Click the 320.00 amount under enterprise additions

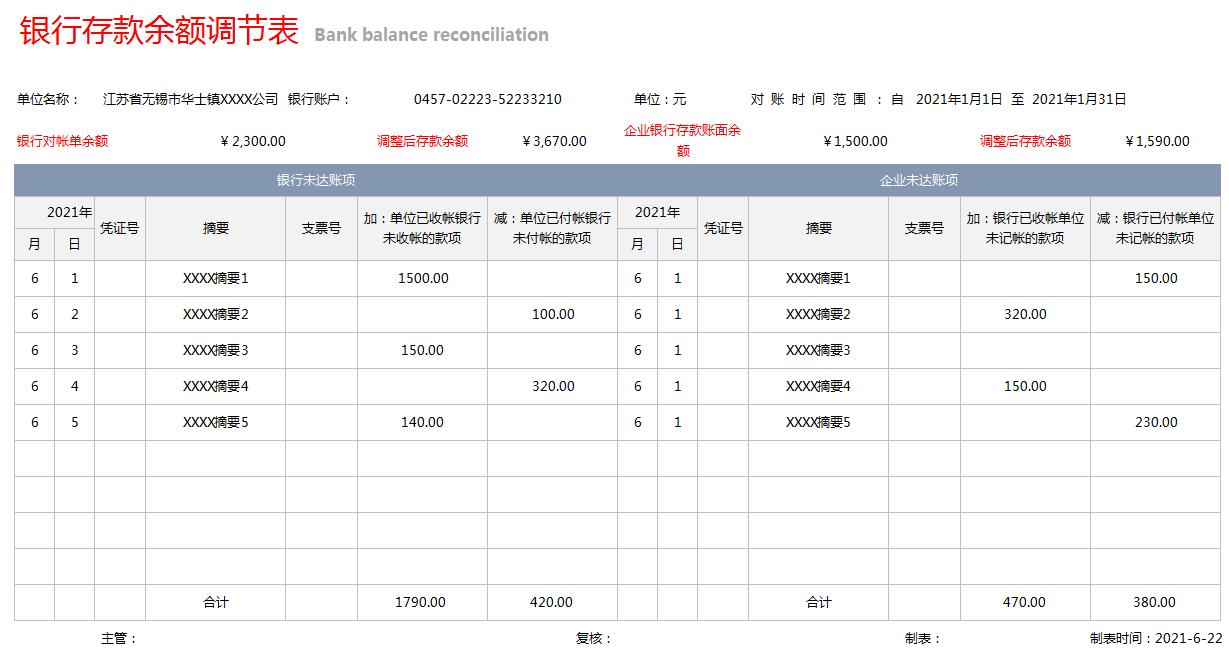coord(1024,314)
